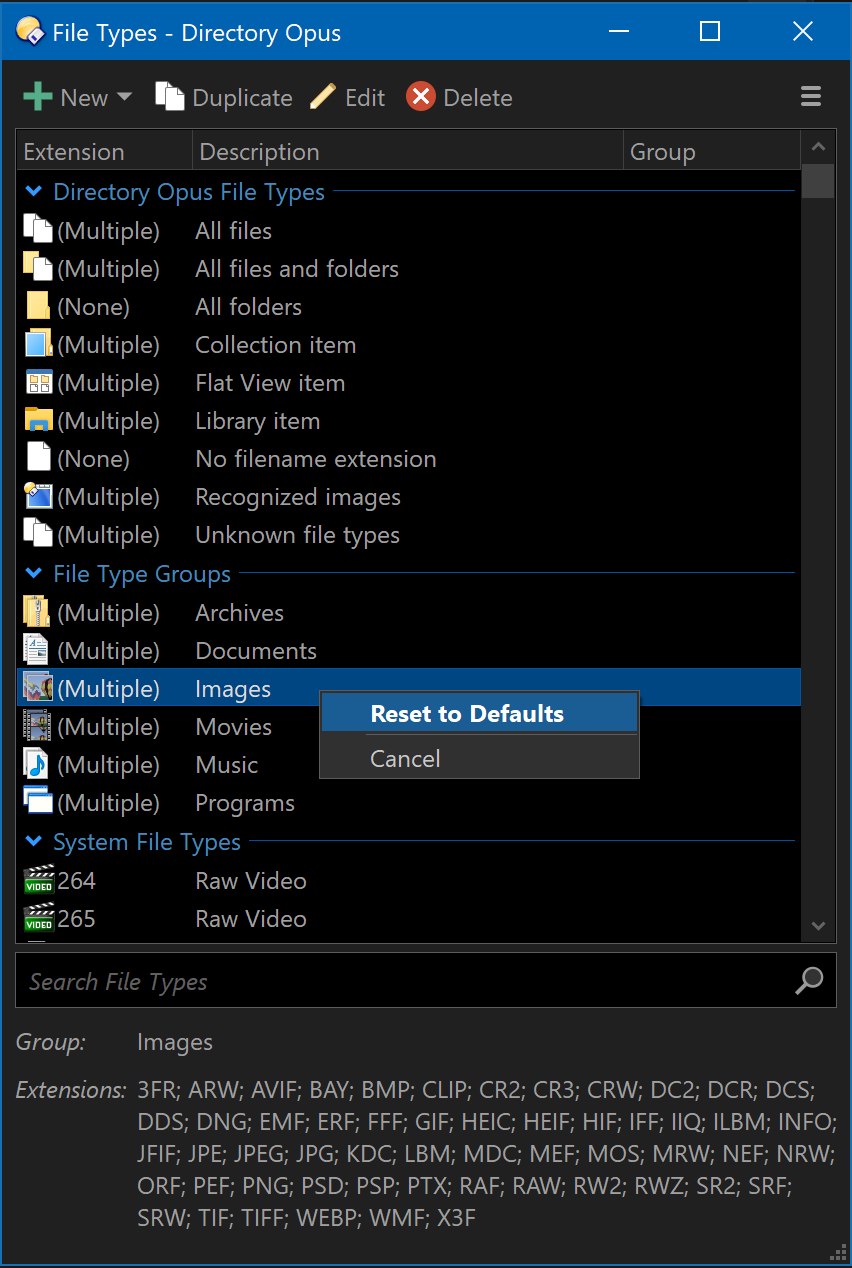
Task: Click the 'Directory Opus File Types' heading
Action: (x=189, y=191)
